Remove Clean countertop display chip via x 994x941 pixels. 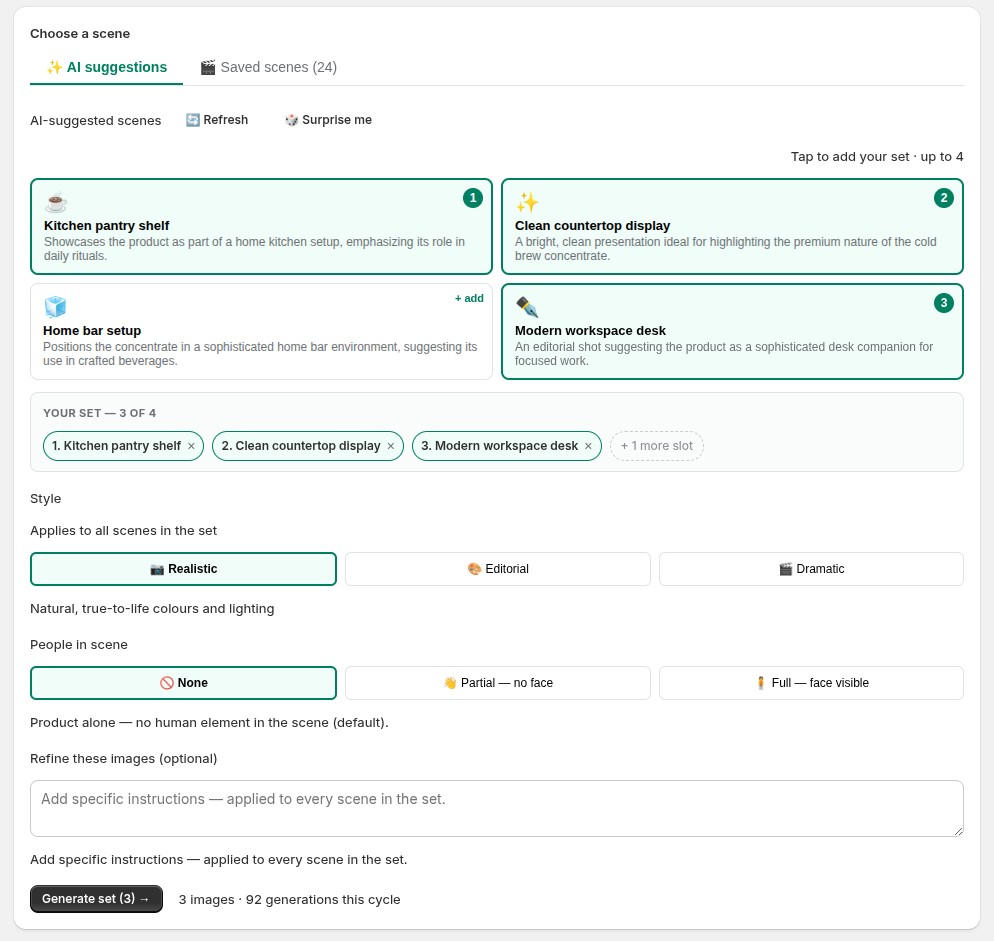[390, 446]
